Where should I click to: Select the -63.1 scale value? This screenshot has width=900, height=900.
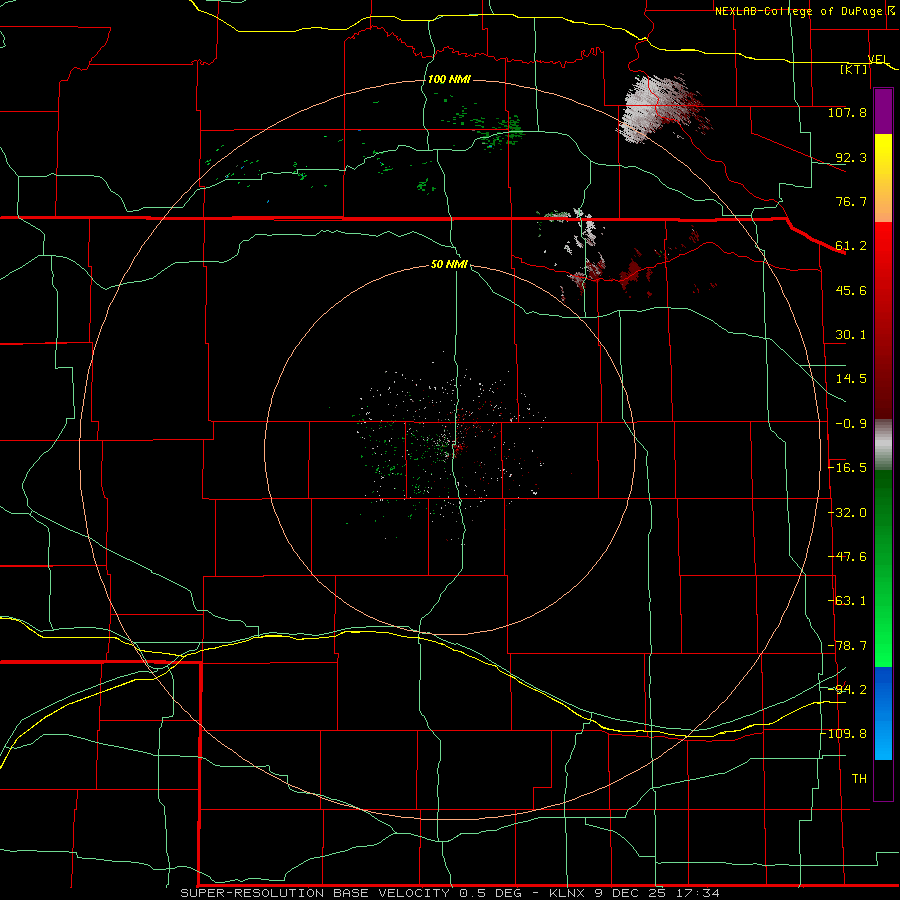tap(847, 601)
